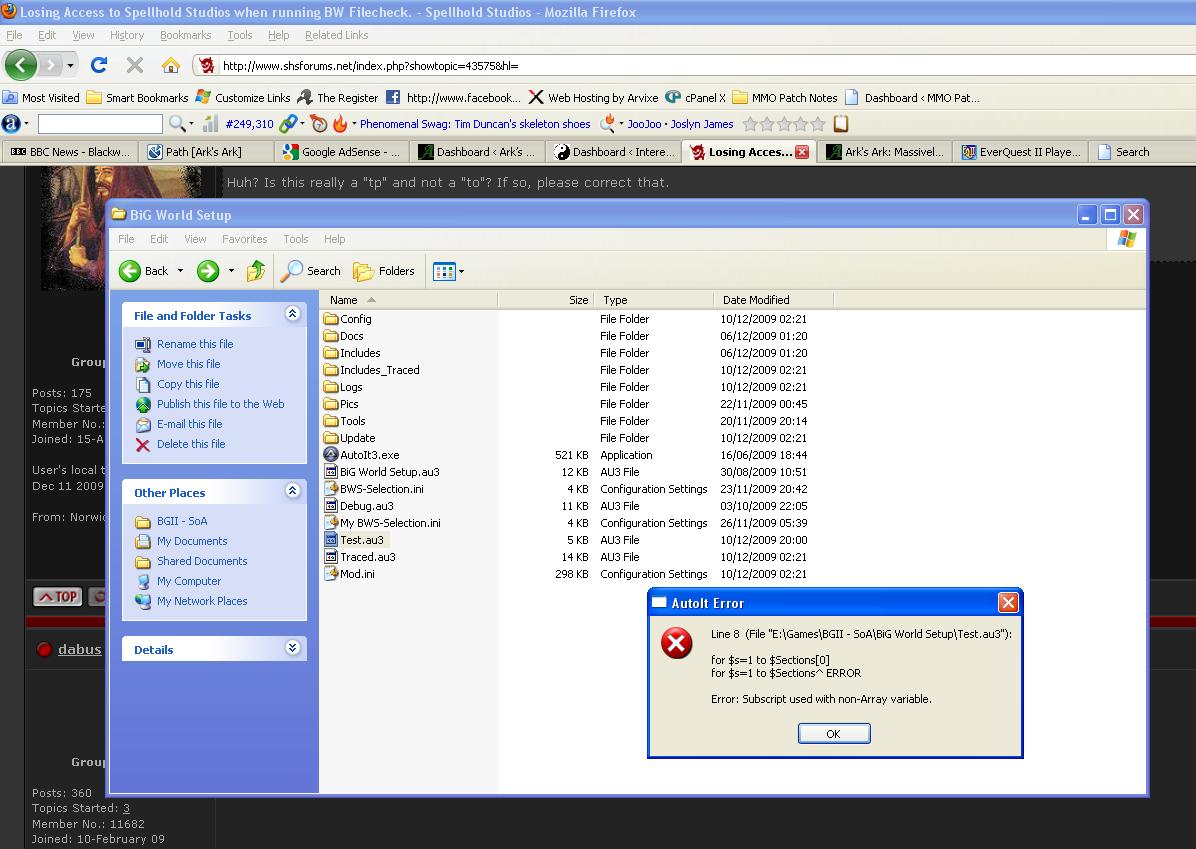
Task: Reload the page in Firefox
Action: (98, 65)
